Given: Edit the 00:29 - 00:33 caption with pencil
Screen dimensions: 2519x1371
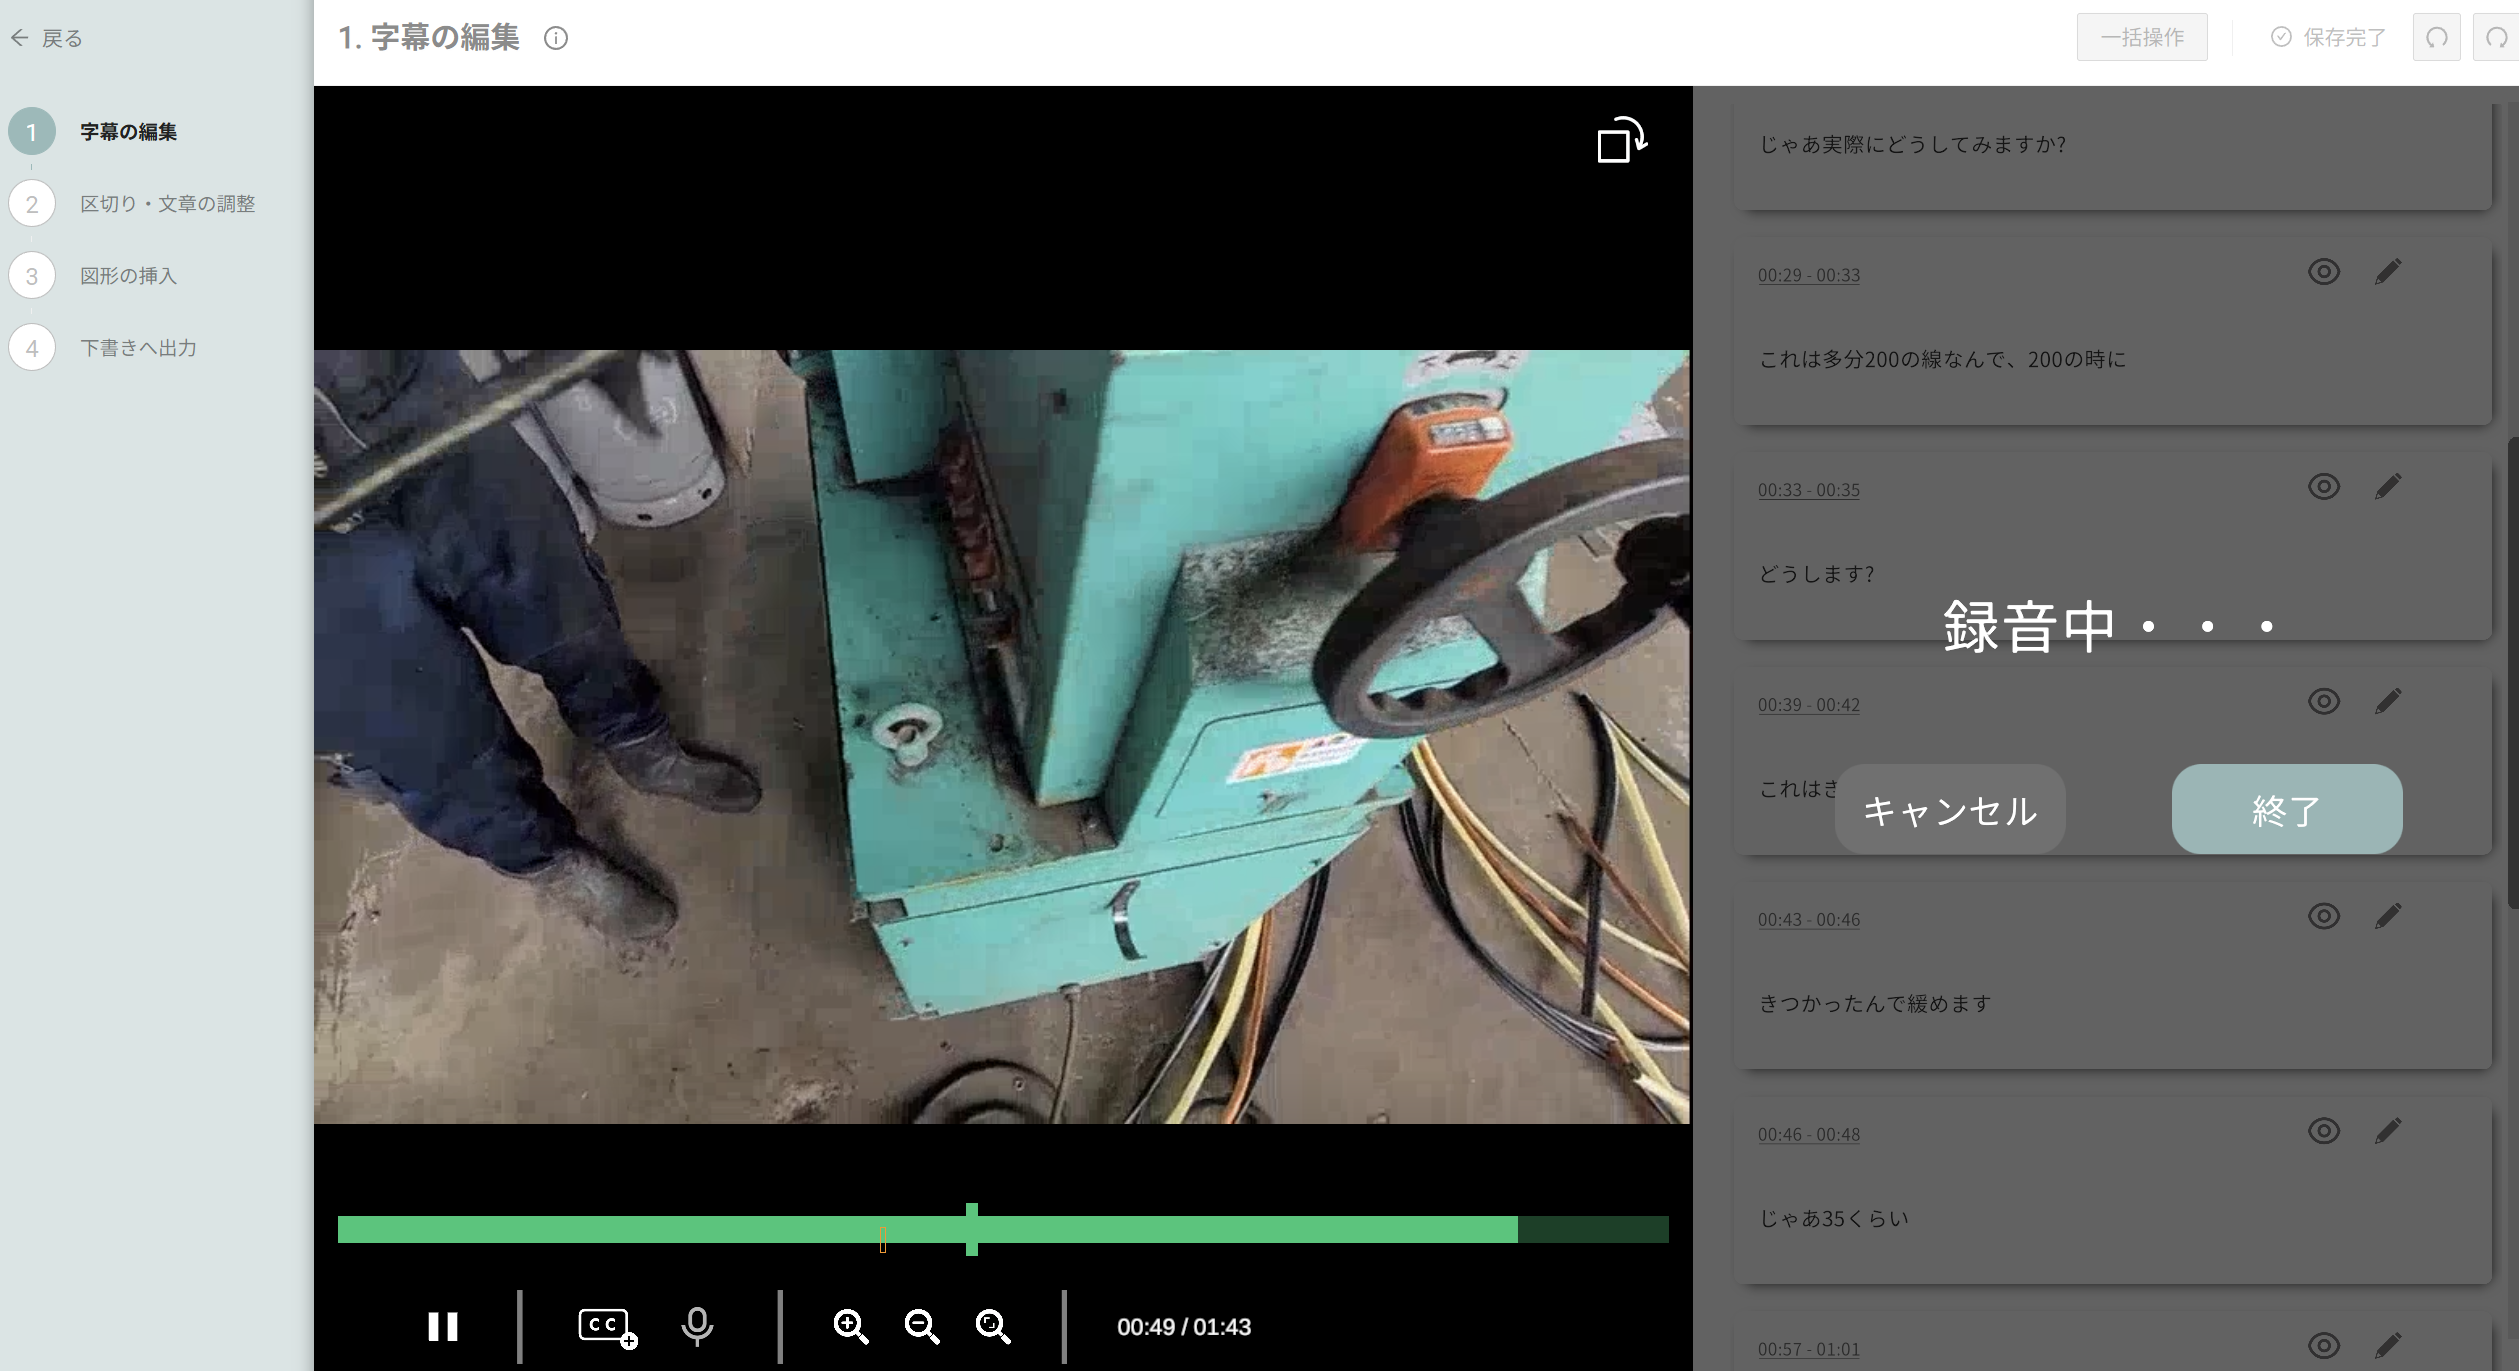Looking at the screenshot, I should point(2387,272).
